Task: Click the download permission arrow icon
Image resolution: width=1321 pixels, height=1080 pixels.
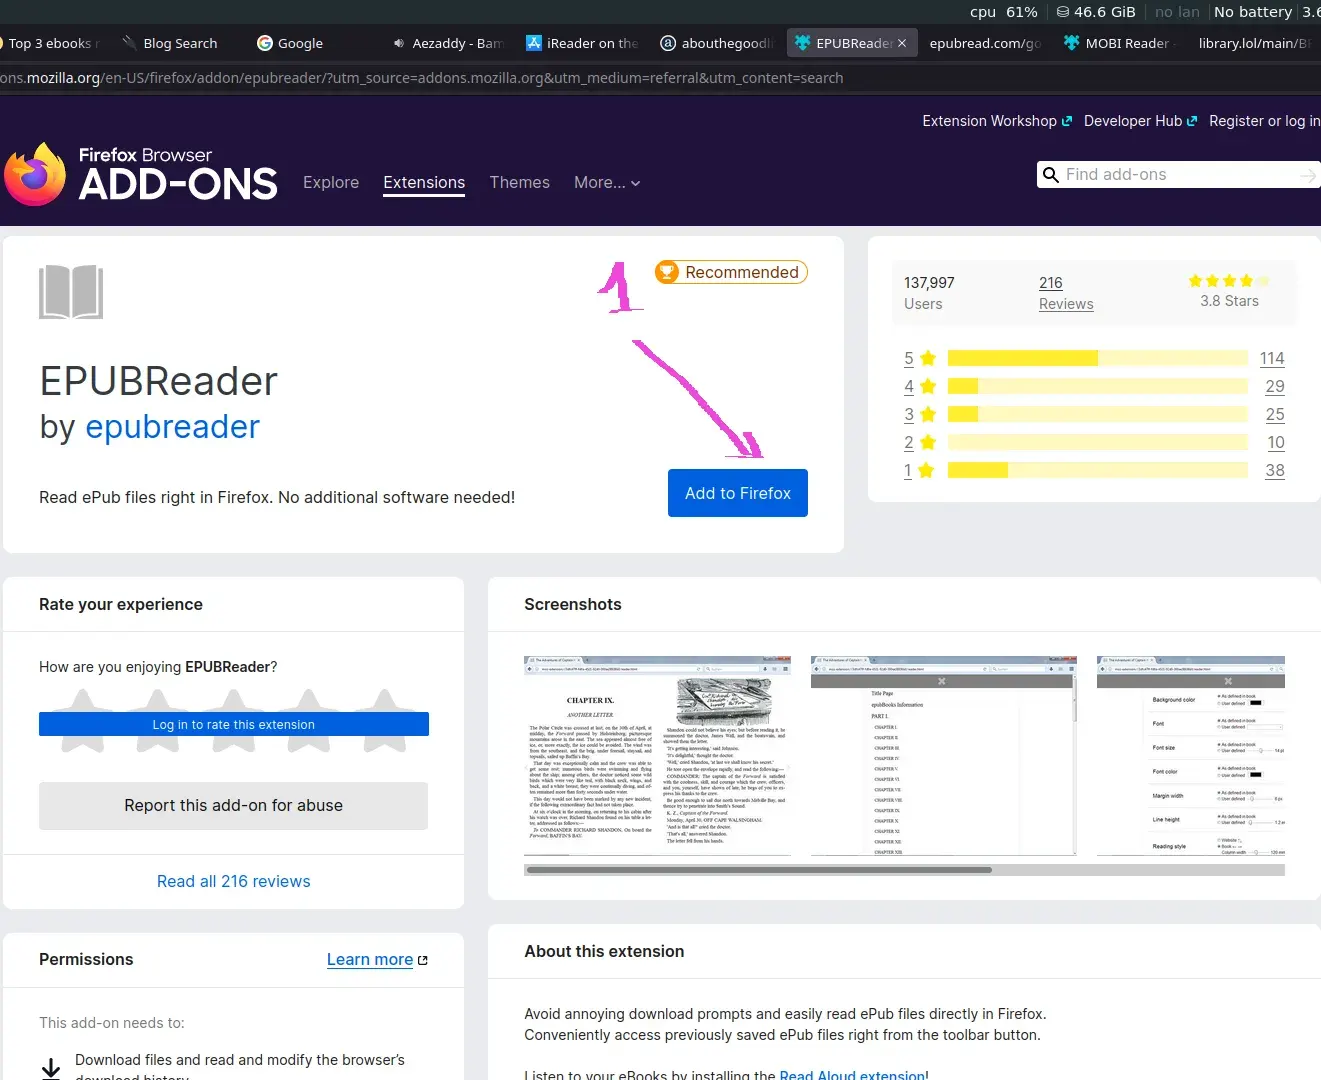Action: click(51, 1068)
